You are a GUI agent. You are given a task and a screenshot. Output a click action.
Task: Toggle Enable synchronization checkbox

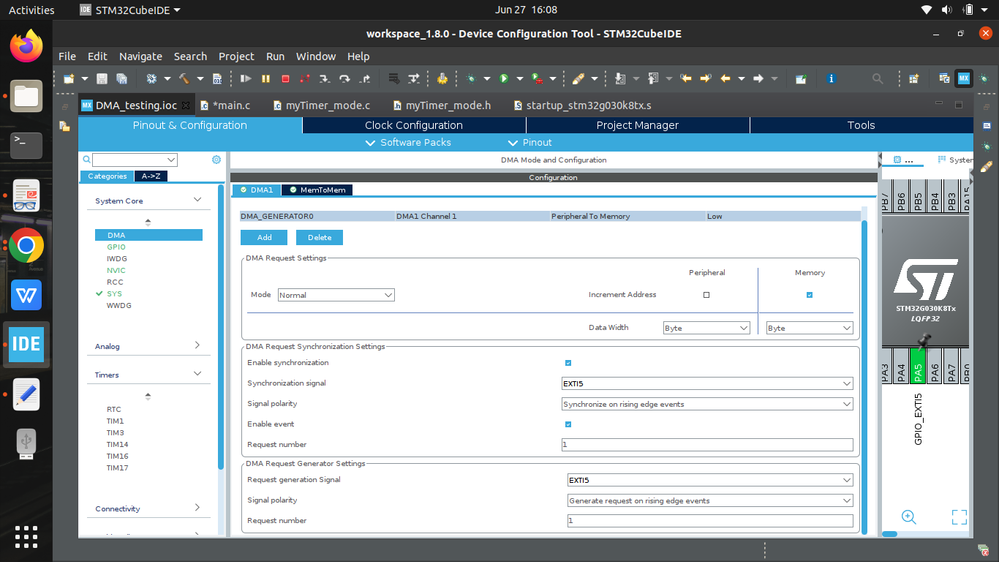coord(568,363)
